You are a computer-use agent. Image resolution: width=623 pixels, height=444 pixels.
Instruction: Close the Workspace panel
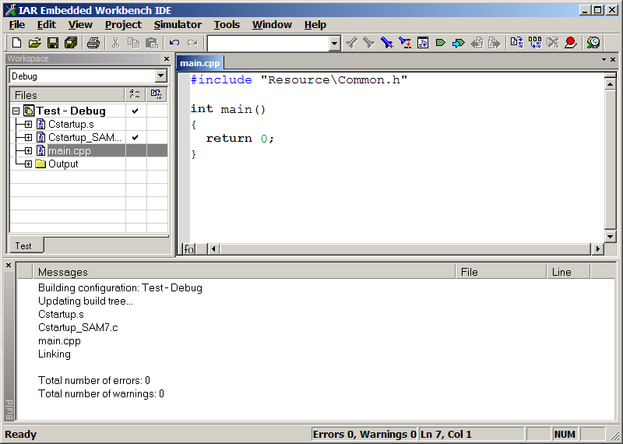167,59
